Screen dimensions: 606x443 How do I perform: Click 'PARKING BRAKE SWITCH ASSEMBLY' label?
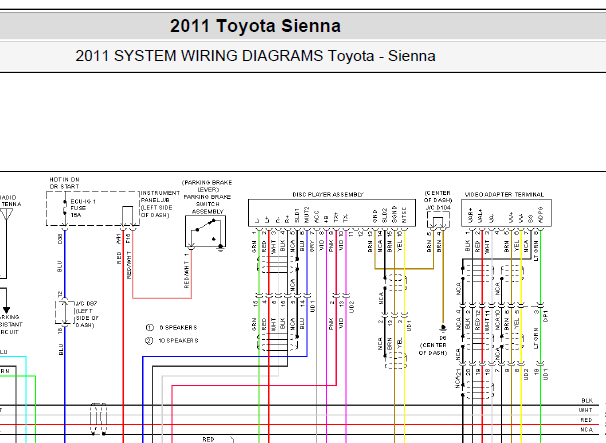[x=207, y=204]
